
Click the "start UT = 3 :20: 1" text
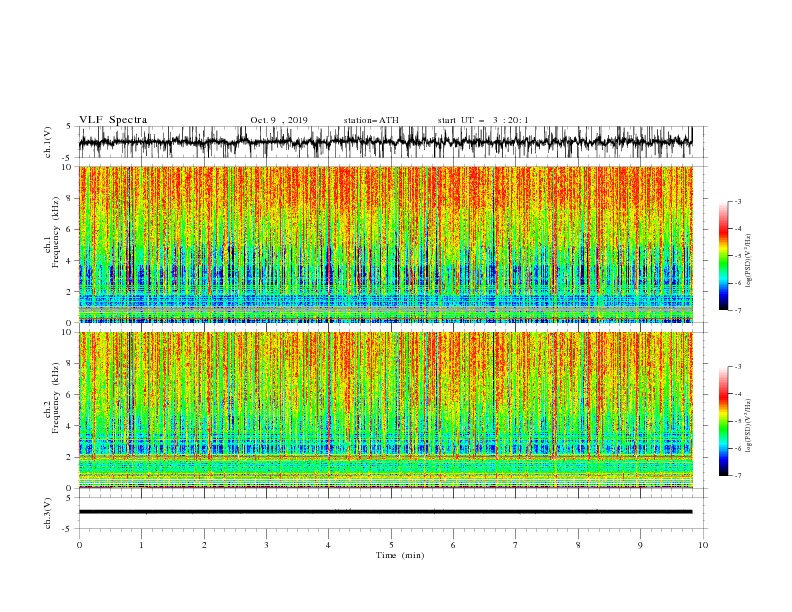pos(483,120)
